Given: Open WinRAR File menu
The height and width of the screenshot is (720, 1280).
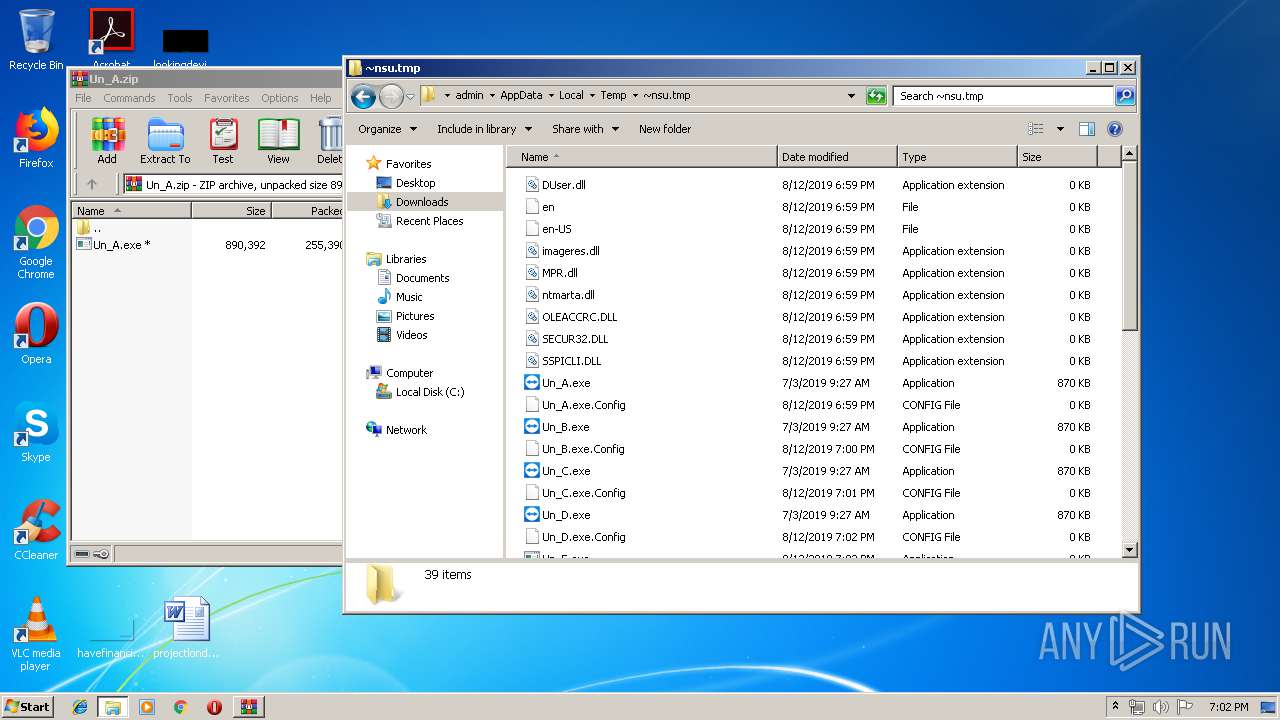Looking at the screenshot, I should pos(83,98).
